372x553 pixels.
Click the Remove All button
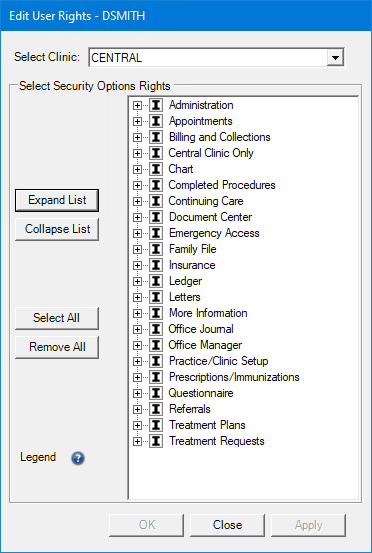(x=57, y=347)
